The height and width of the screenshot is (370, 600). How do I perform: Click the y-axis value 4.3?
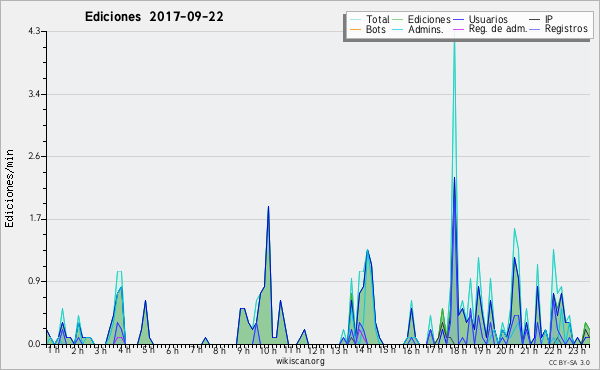[34, 31]
